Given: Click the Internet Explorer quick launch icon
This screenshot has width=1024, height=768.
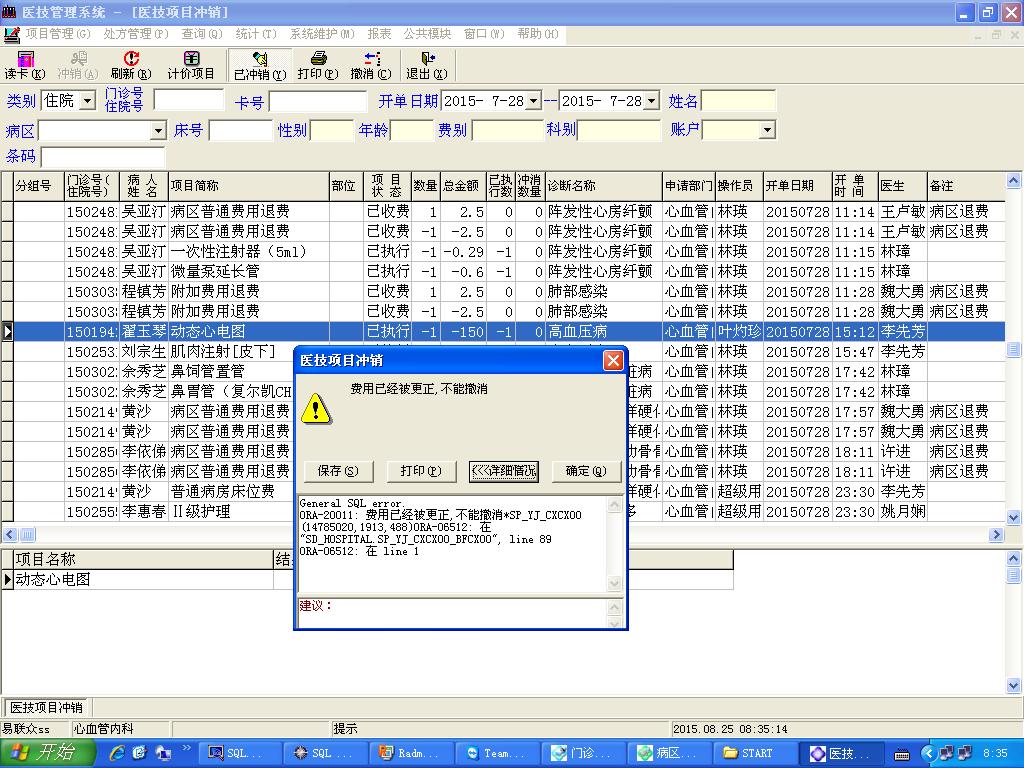Looking at the screenshot, I should pyautogui.click(x=117, y=753).
